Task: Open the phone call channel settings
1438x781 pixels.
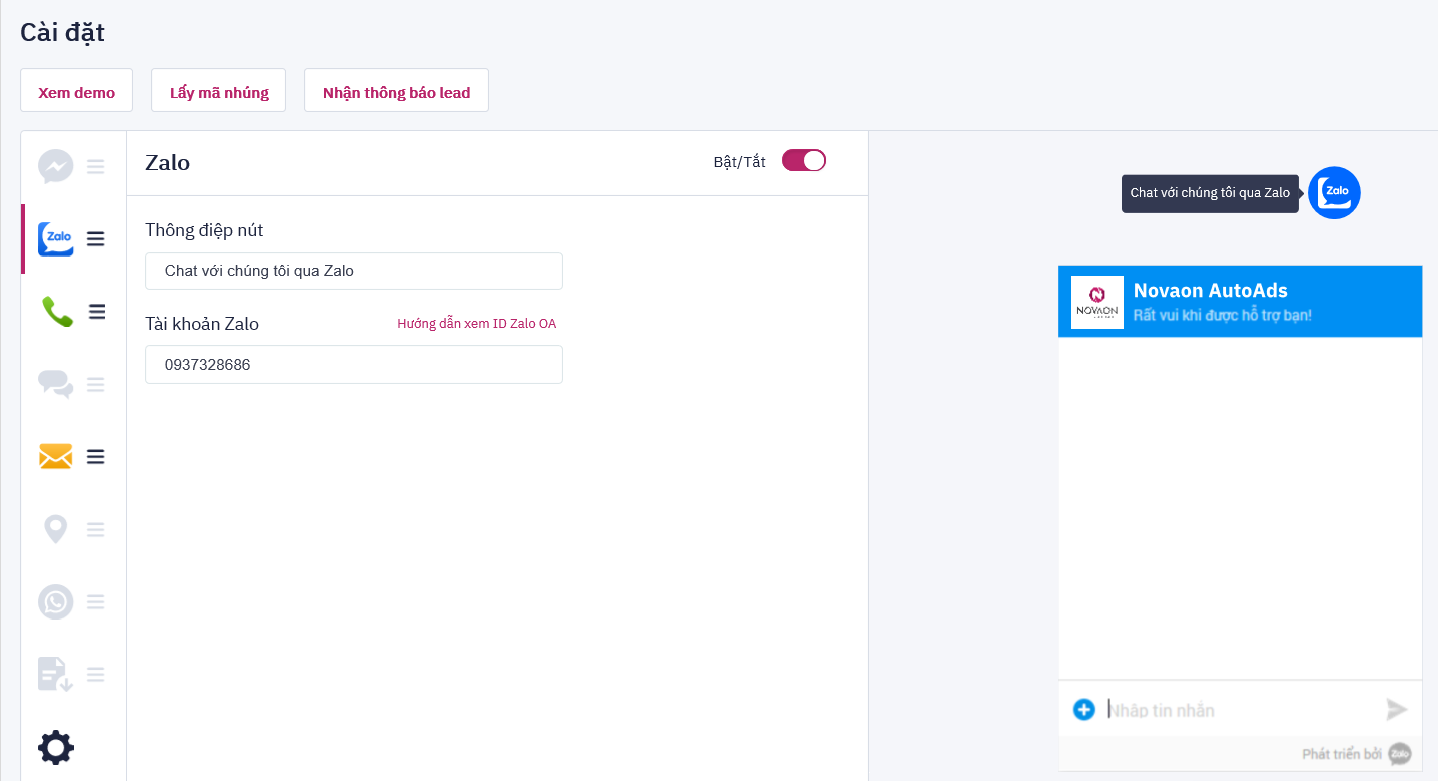Action: pos(57,312)
